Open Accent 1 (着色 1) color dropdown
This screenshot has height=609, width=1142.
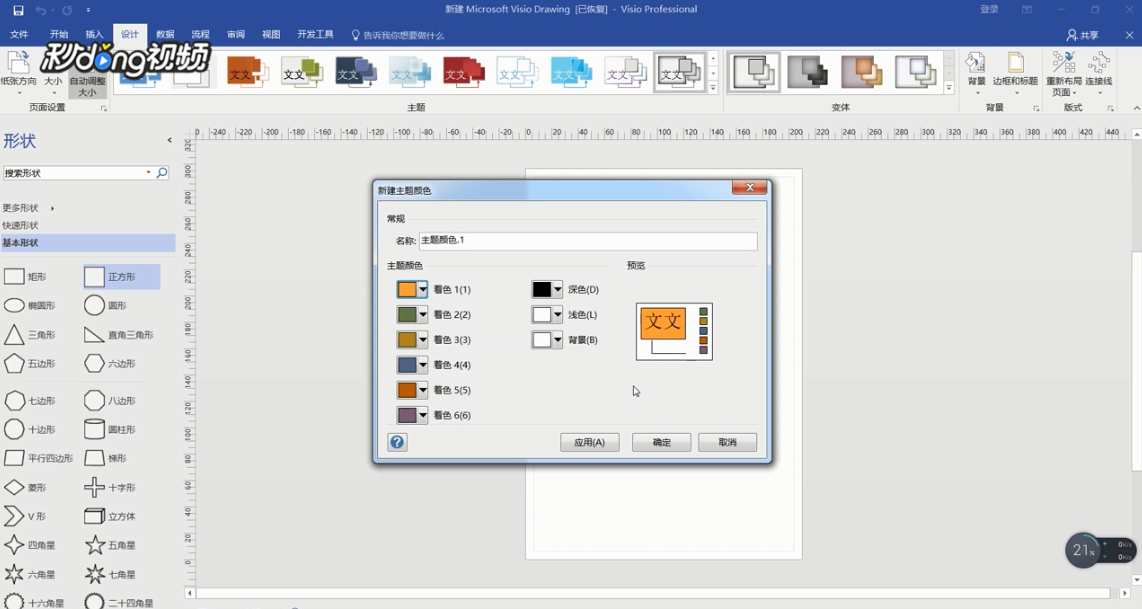pyautogui.click(x=422, y=290)
